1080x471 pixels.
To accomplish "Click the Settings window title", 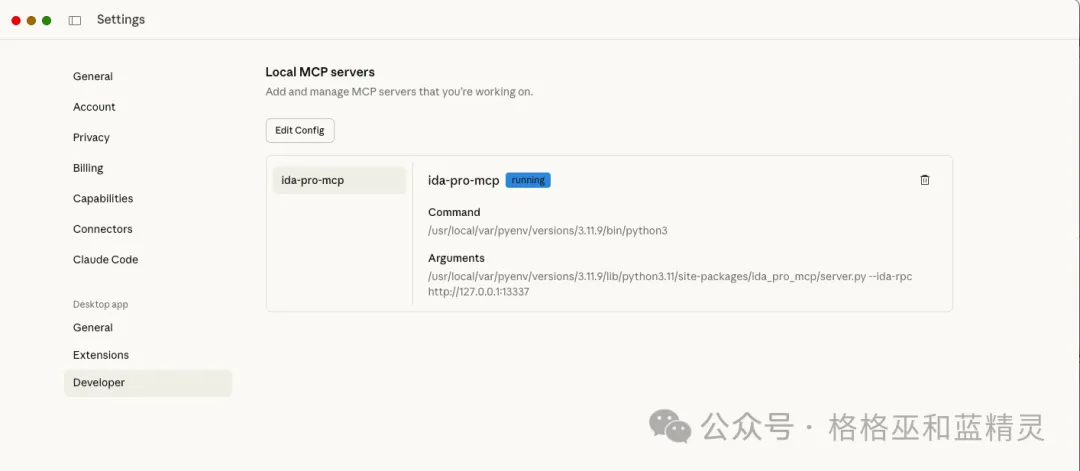I will tap(121, 20).
